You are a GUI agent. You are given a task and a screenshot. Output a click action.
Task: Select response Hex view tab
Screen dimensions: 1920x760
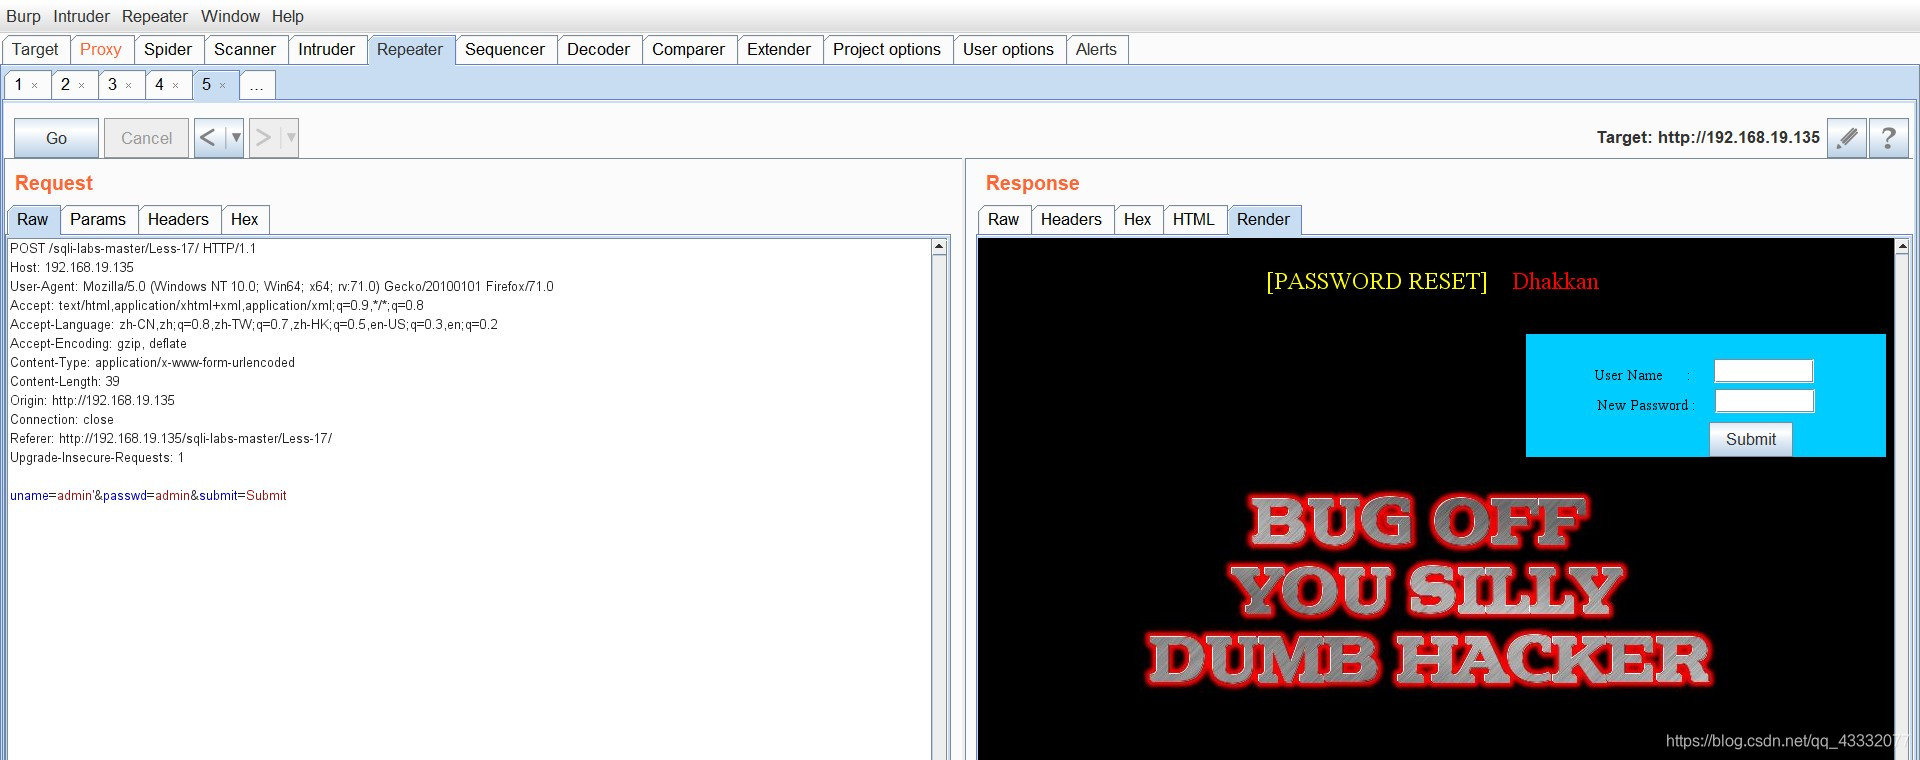pyautogui.click(x=1138, y=220)
